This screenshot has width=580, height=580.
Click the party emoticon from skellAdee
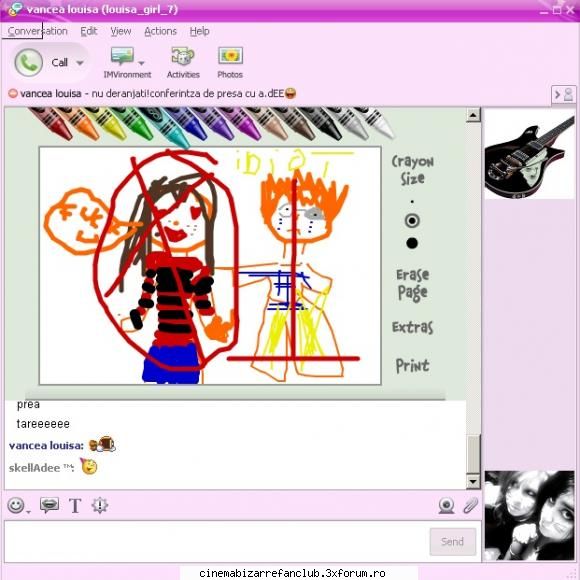(89, 466)
